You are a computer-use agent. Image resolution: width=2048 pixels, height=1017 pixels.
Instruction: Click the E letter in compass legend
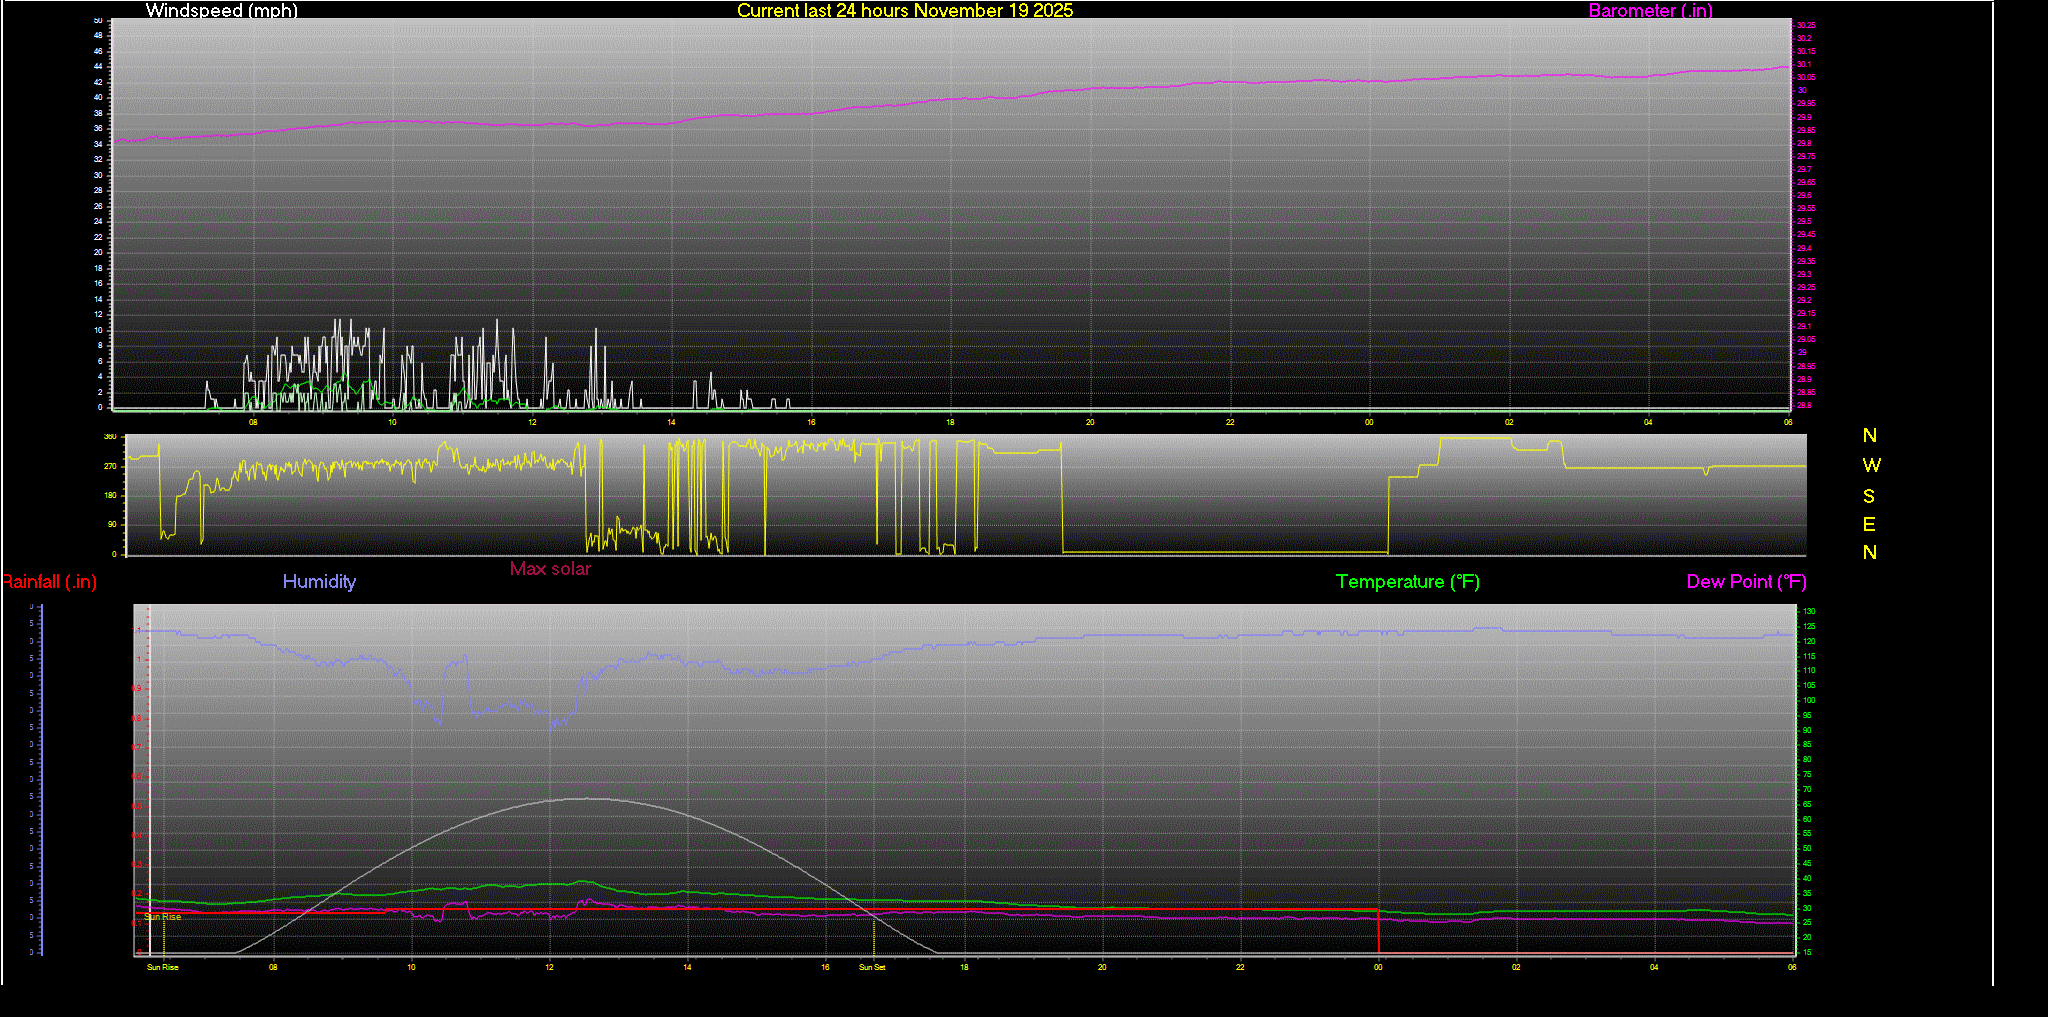coord(1869,524)
